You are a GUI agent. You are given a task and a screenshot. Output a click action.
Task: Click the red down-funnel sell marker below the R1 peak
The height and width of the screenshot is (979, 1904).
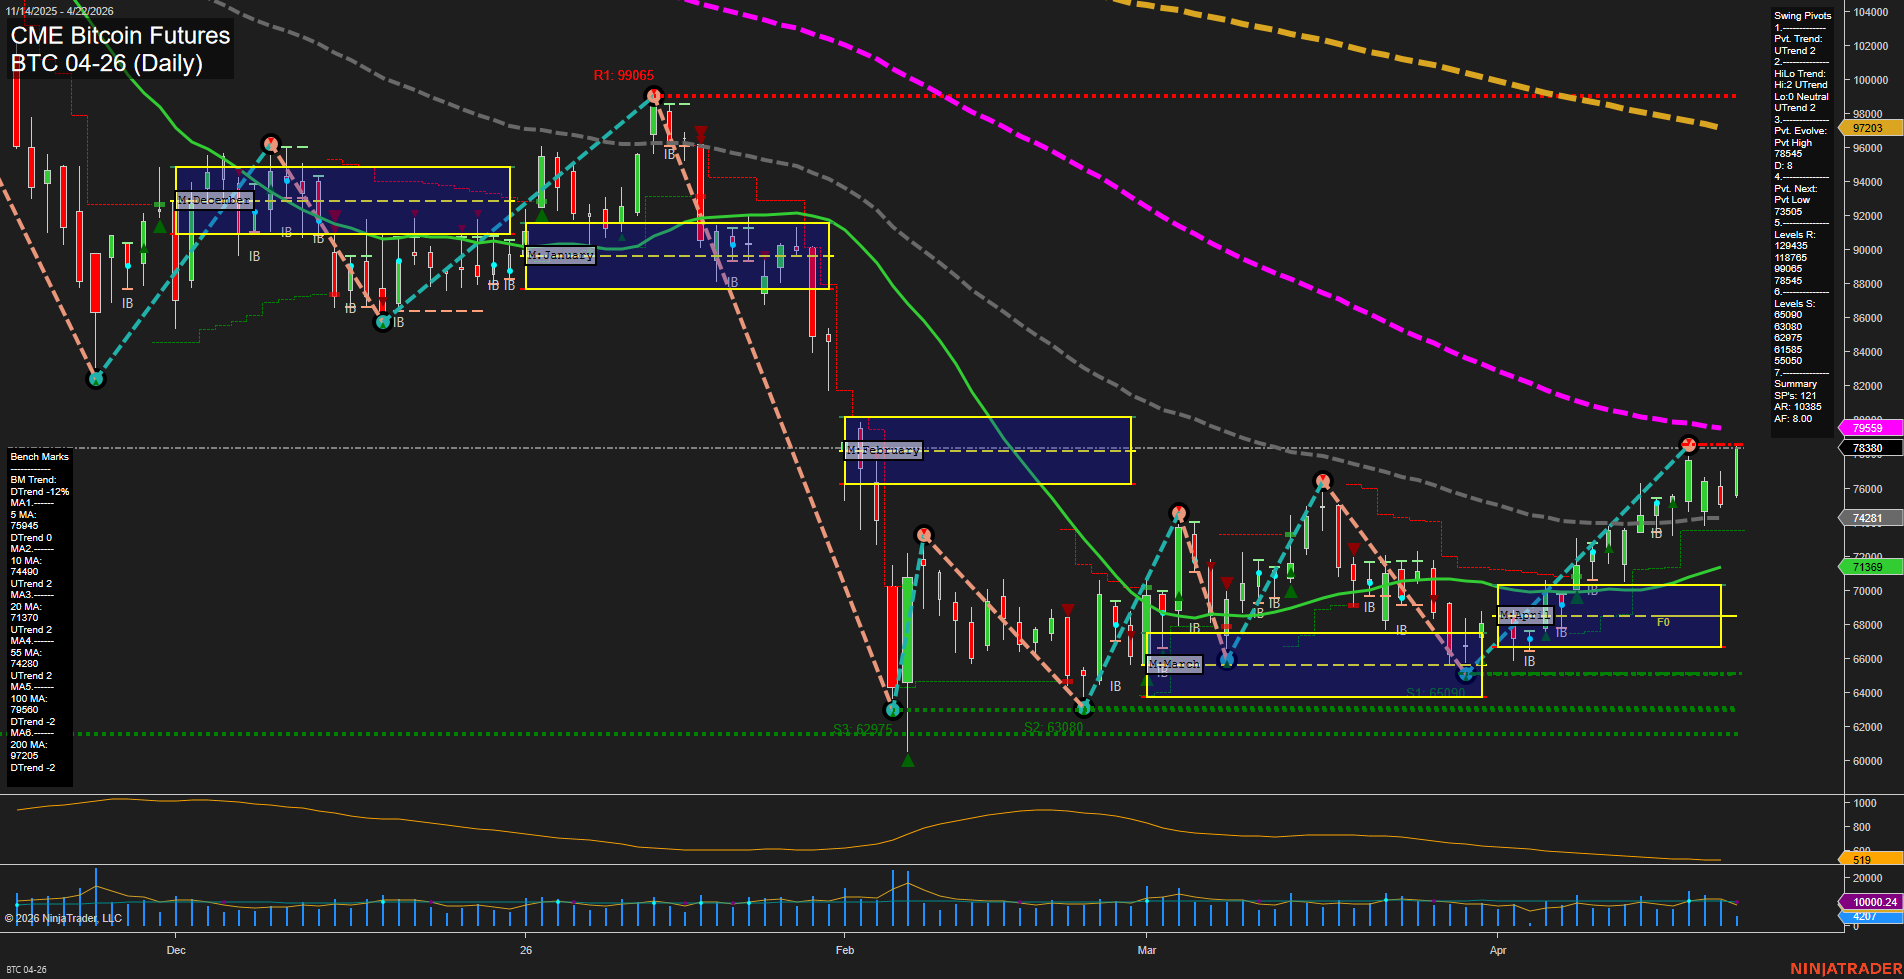coord(701,131)
